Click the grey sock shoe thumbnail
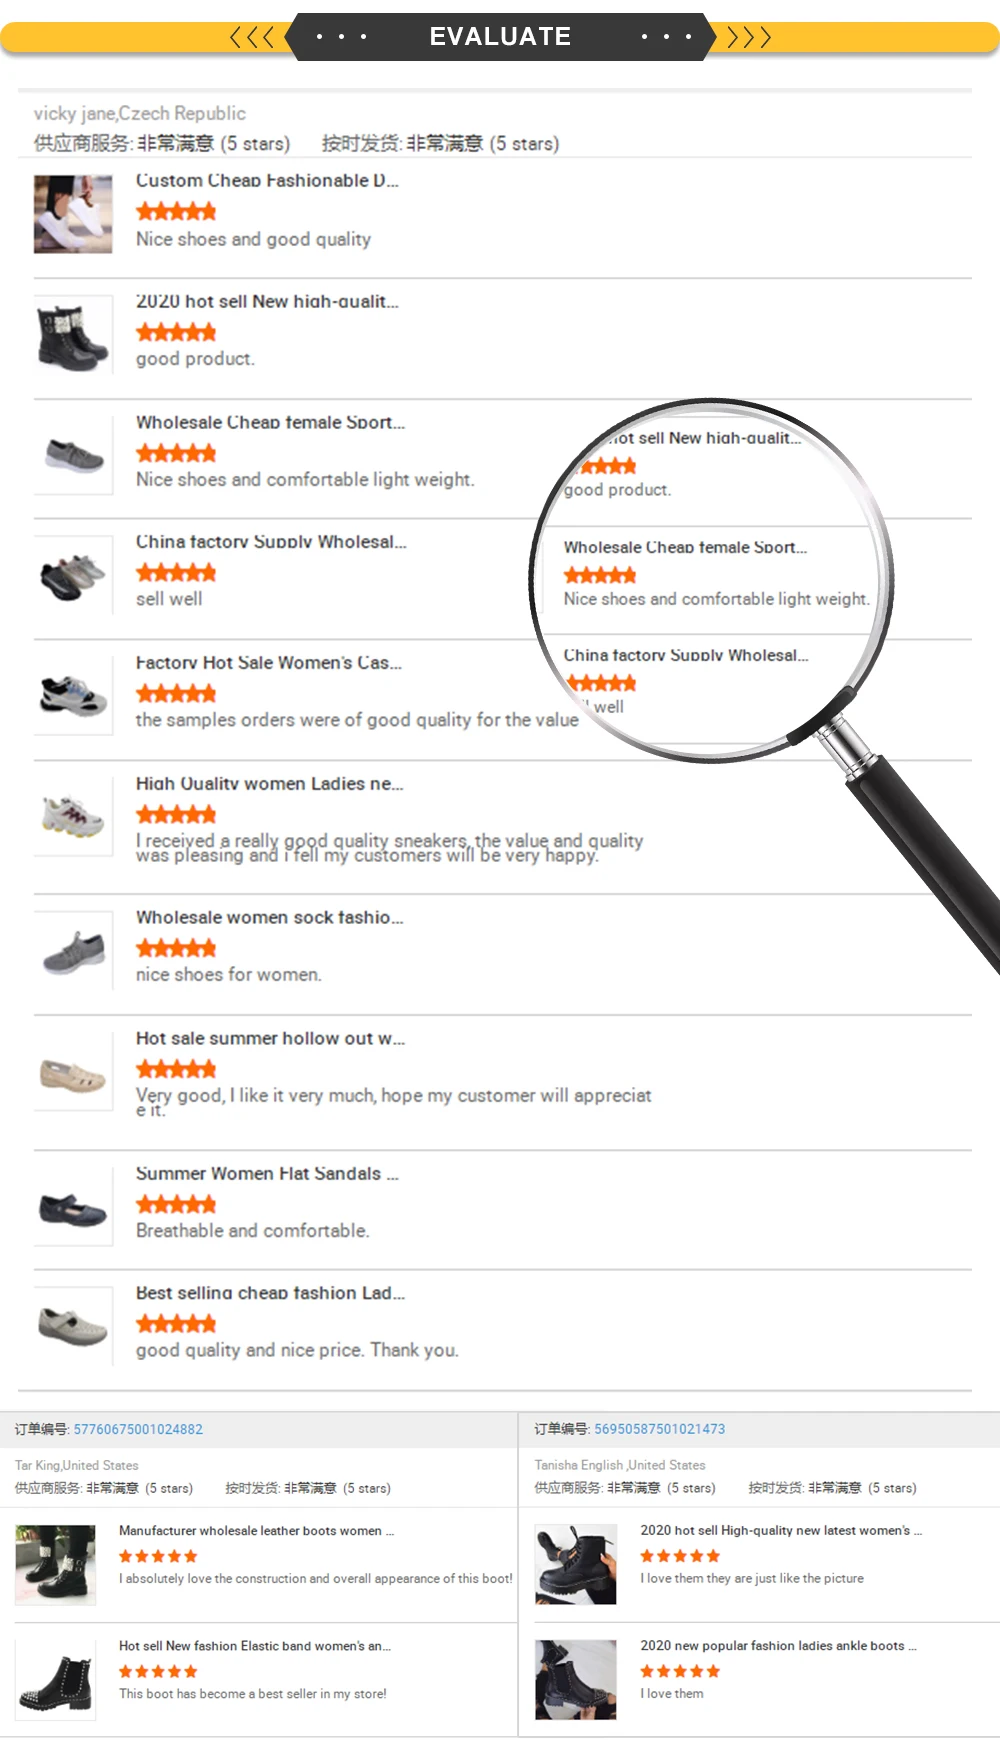The height and width of the screenshot is (1748, 1000). 73,951
